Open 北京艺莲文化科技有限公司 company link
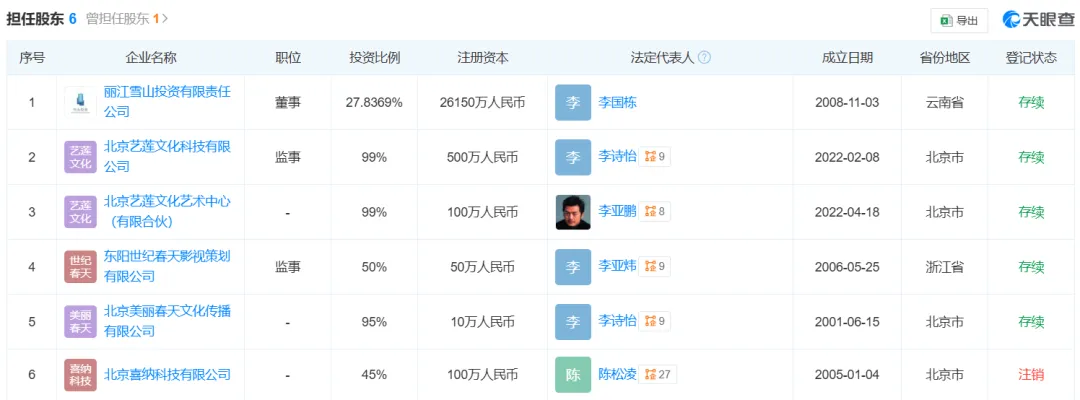The width and height of the screenshot is (1080, 400). [x=167, y=156]
